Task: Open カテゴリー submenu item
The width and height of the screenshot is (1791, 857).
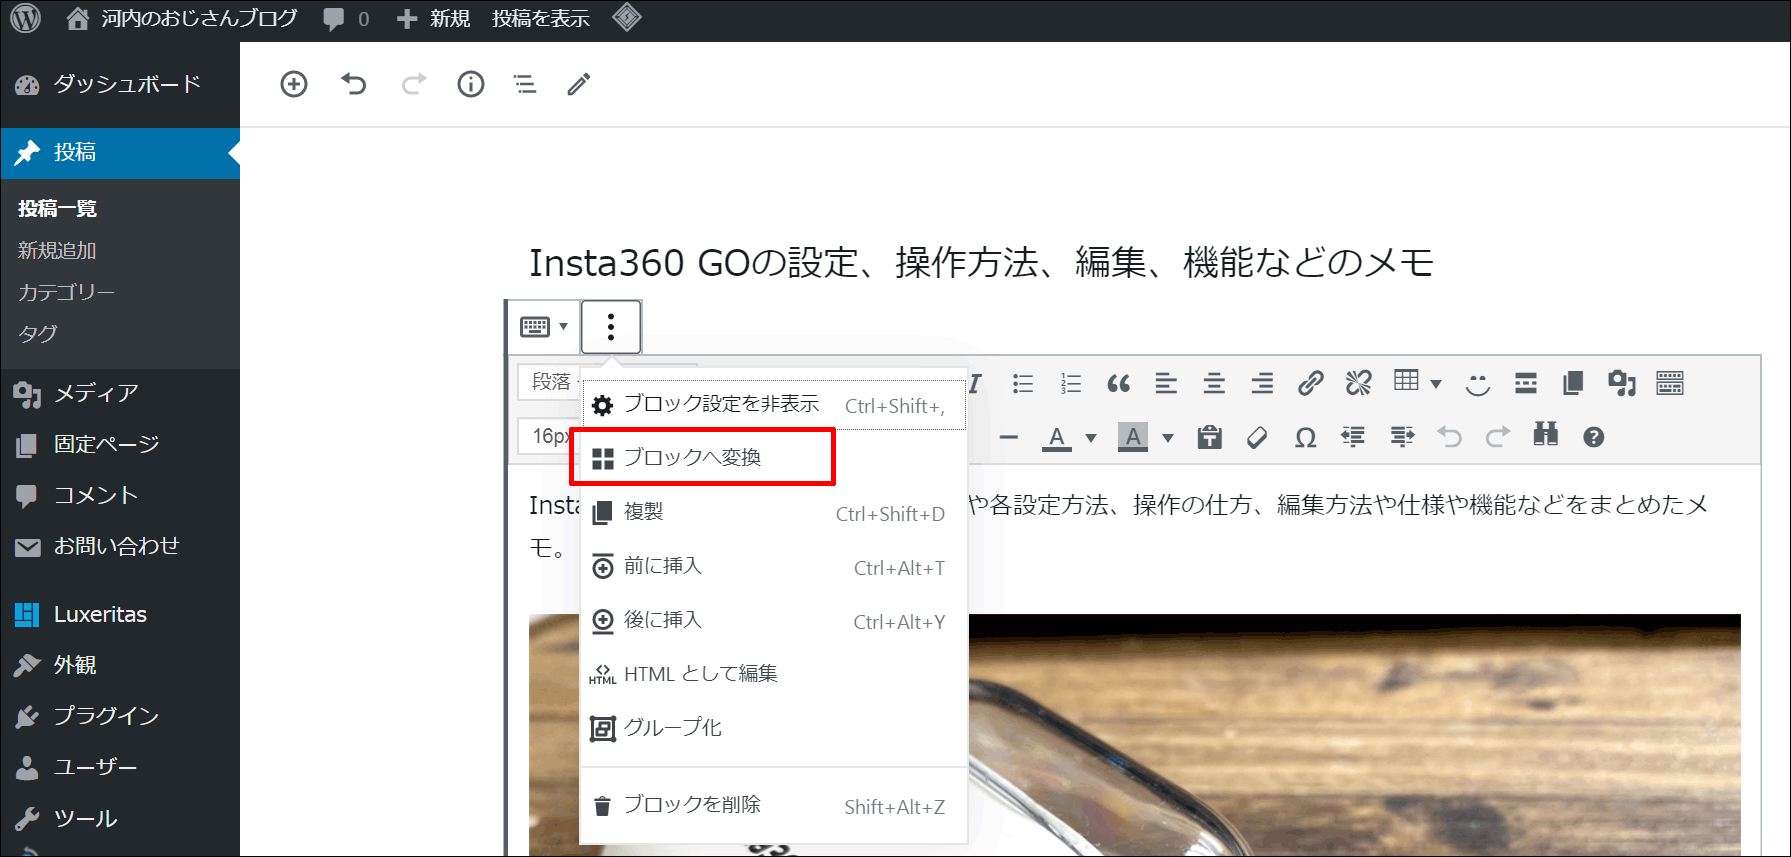Action: click(67, 292)
